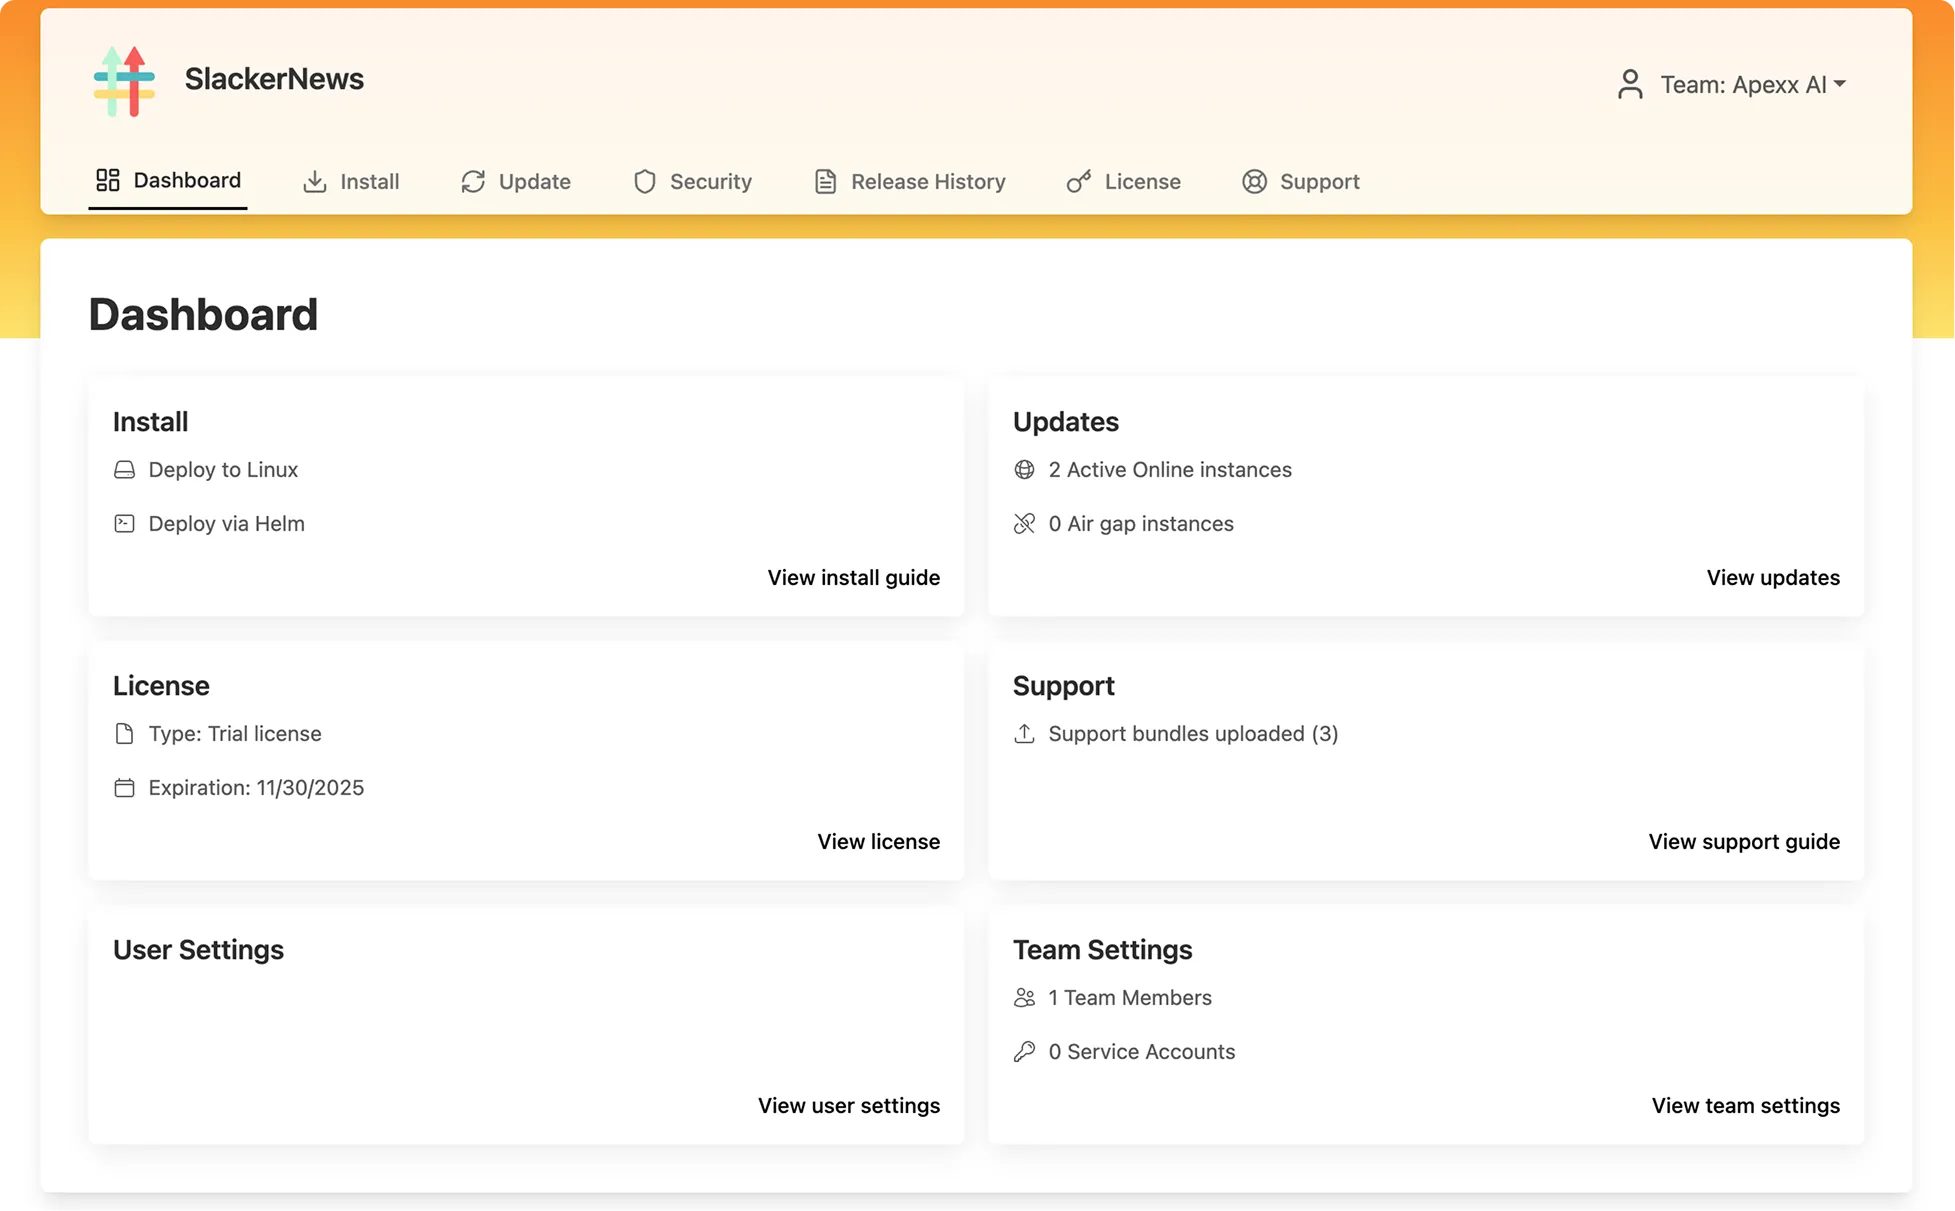
Task: Click the calendar icon beside Expiration date
Action: (124, 787)
